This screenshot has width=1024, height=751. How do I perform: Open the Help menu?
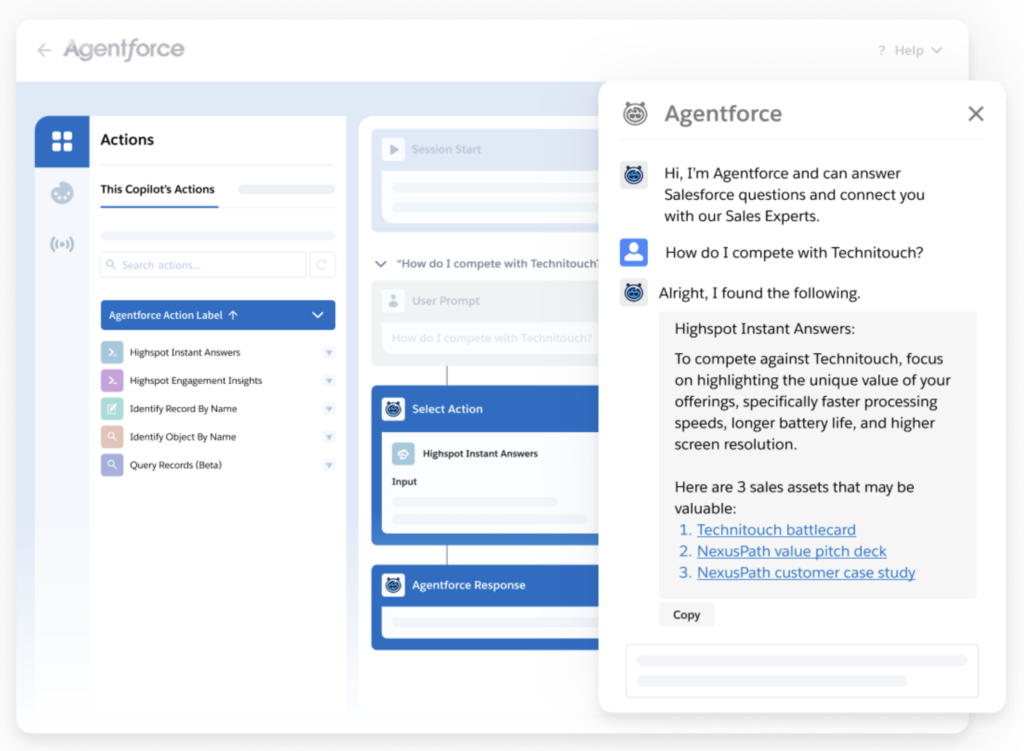pos(910,50)
